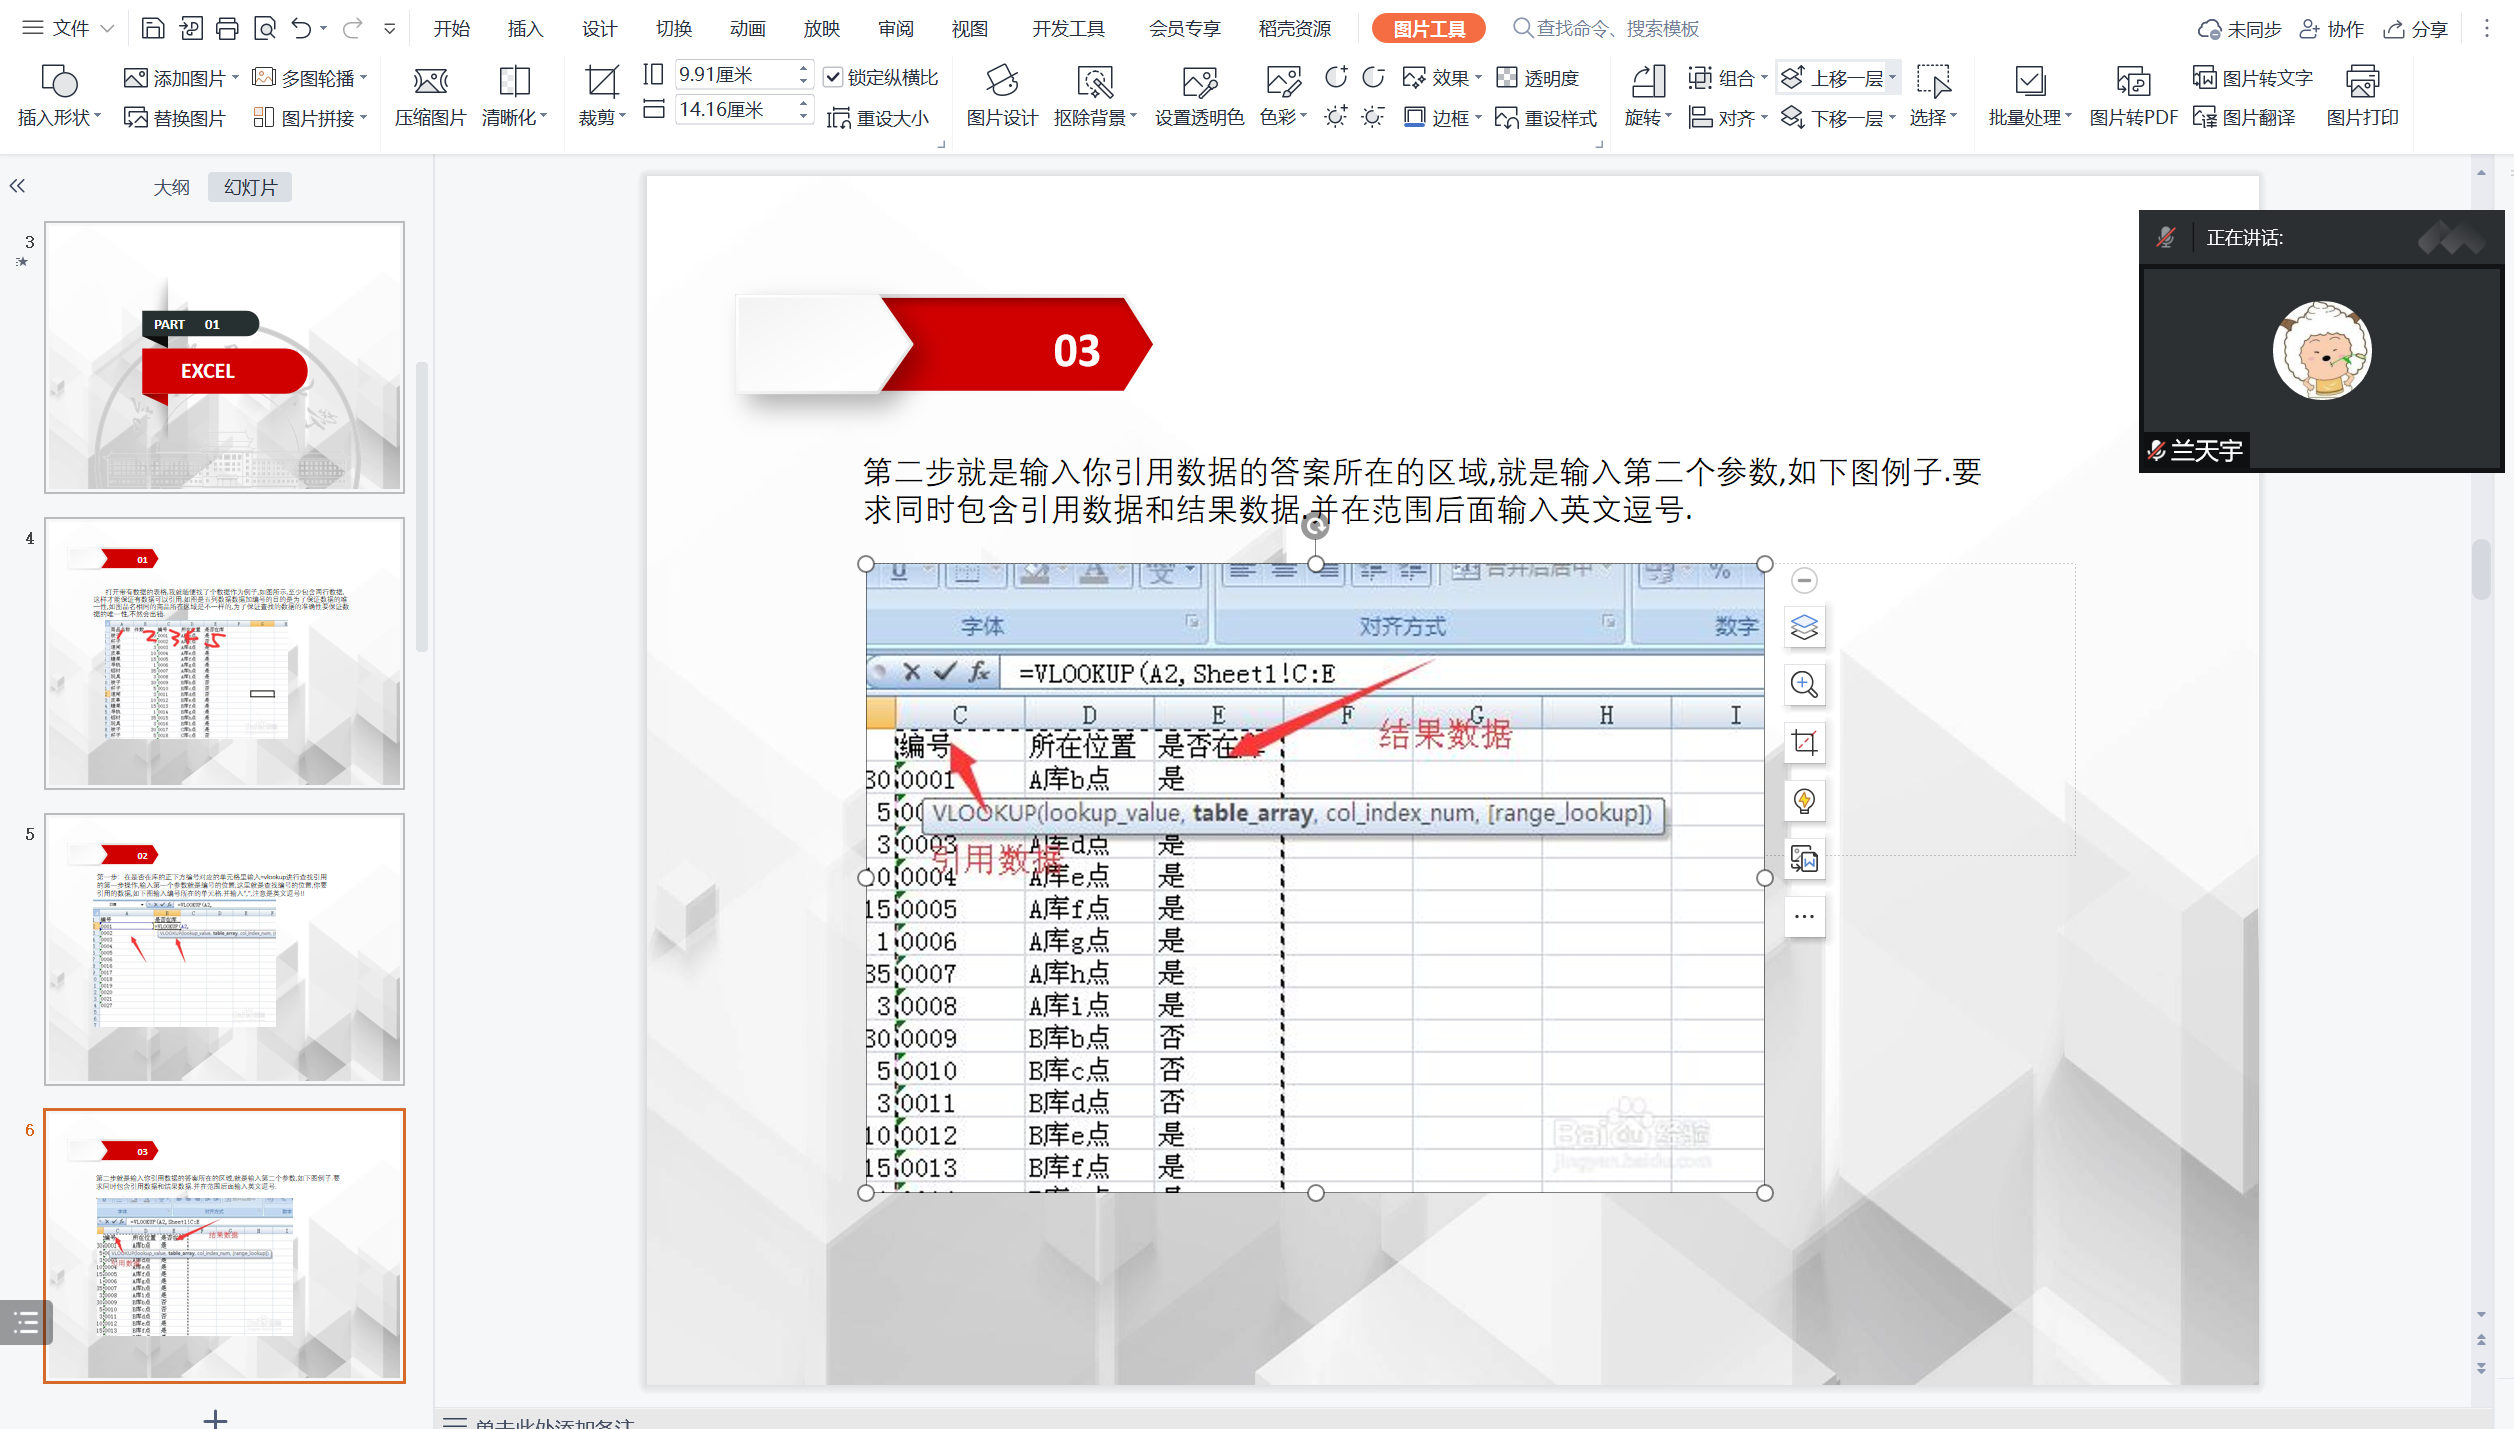
Task: Switch to the Animation (动画) tab
Action: click(x=747, y=29)
